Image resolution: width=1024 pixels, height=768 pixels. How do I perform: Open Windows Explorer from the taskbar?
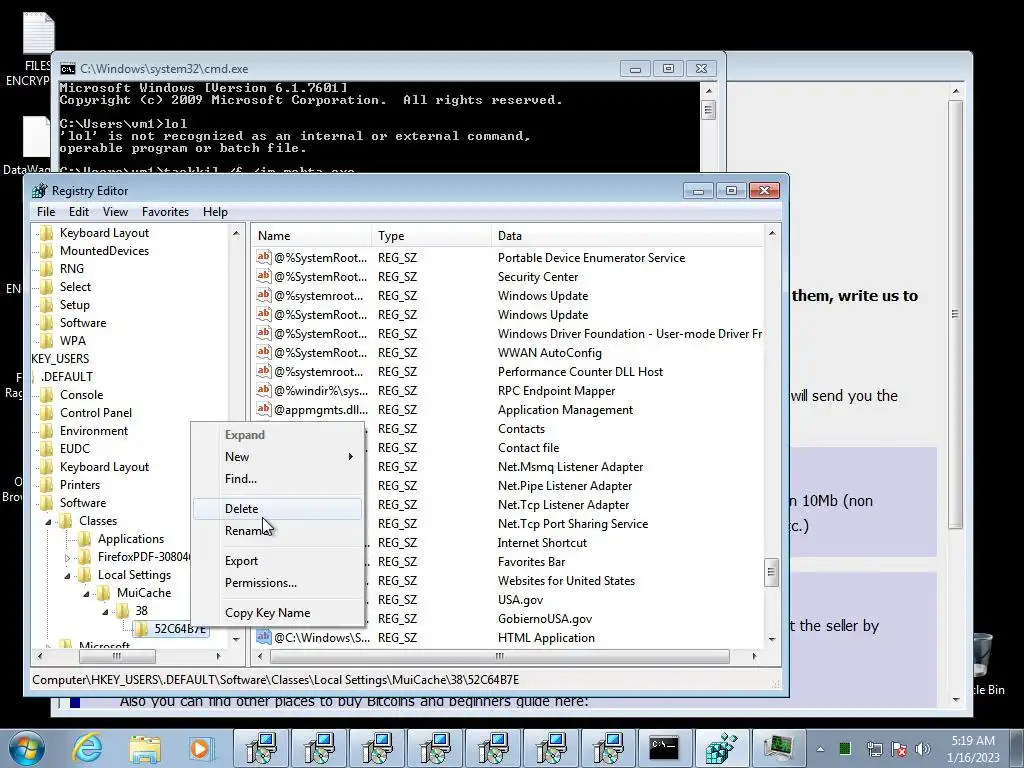tap(144, 748)
